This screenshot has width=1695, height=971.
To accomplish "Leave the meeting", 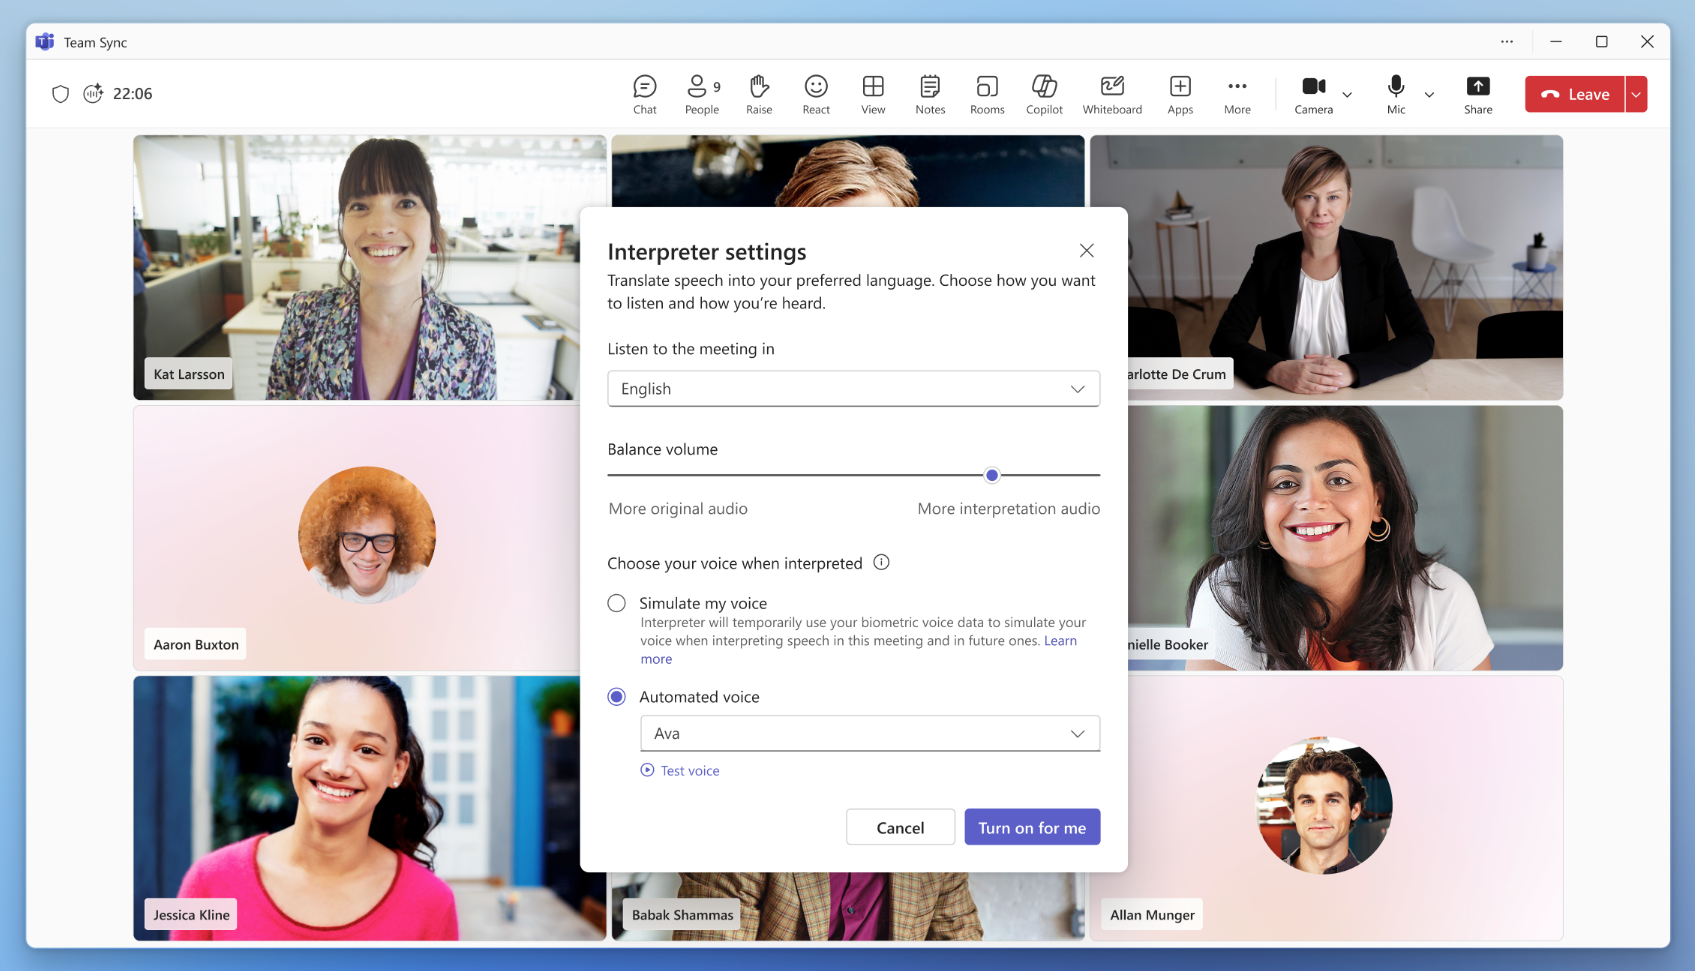I will click(1575, 94).
